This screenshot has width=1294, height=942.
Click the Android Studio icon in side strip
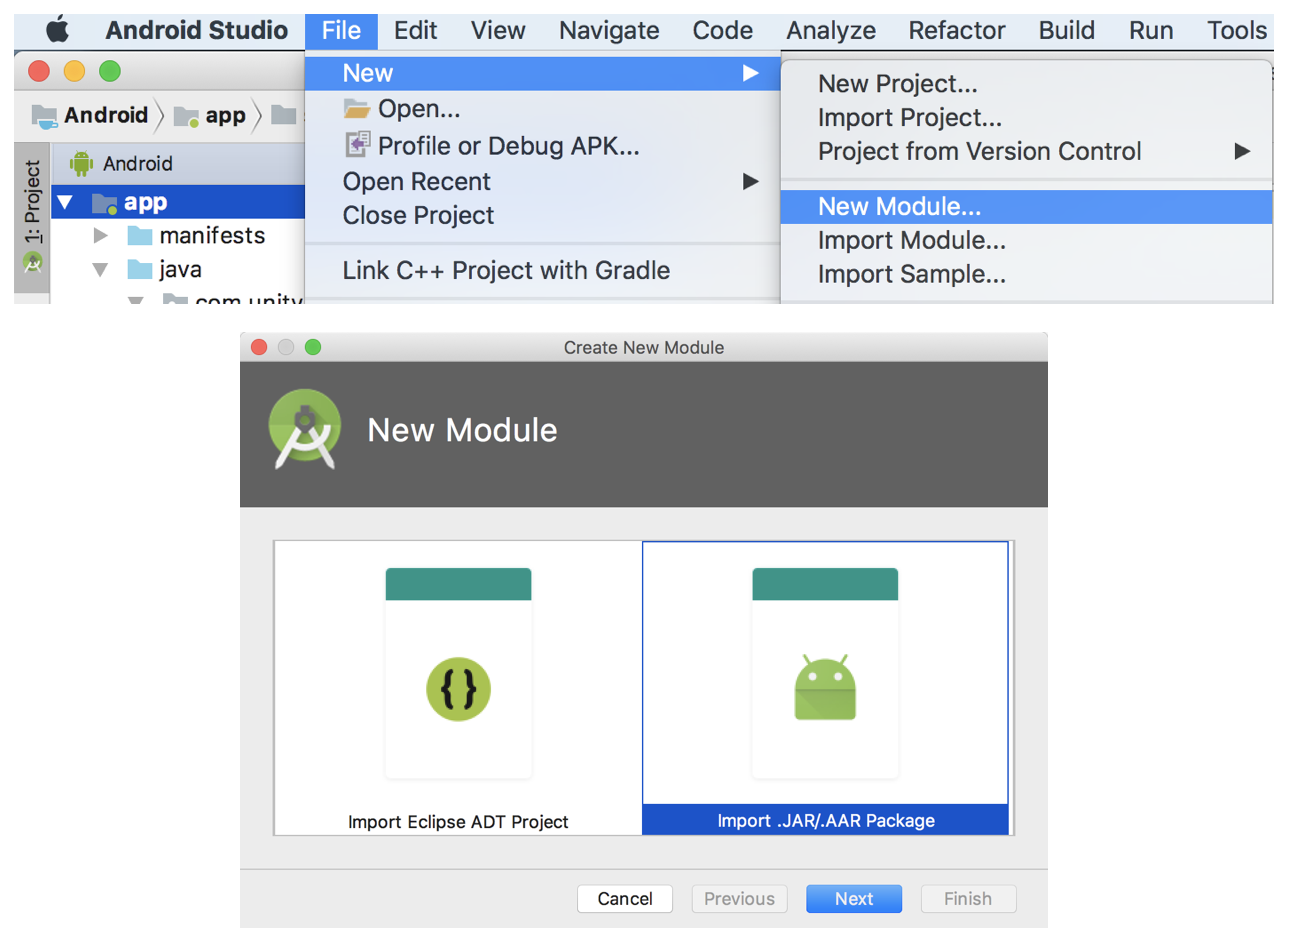click(x=33, y=263)
